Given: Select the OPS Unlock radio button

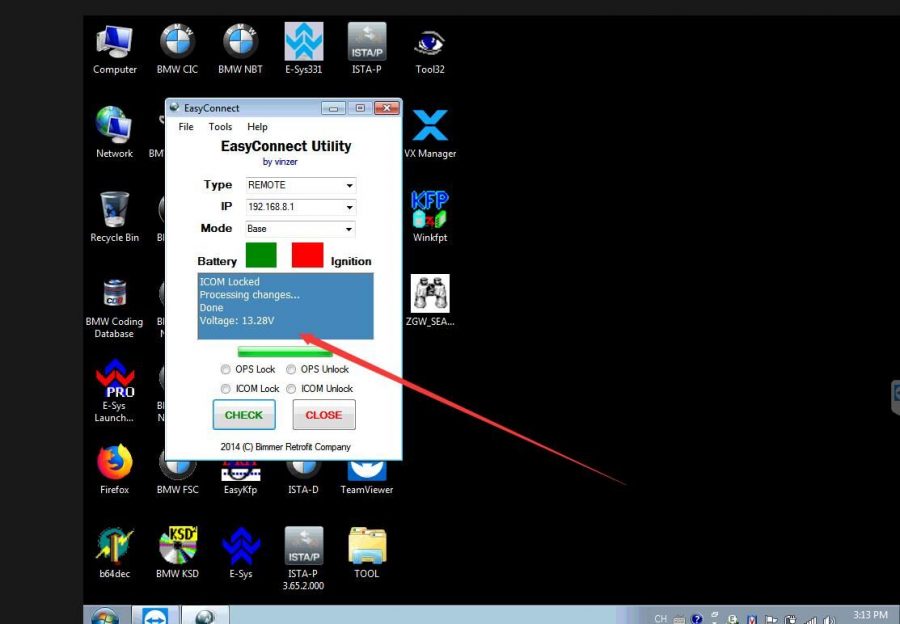Looking at the screenshot, I should [x=292, y=370].
